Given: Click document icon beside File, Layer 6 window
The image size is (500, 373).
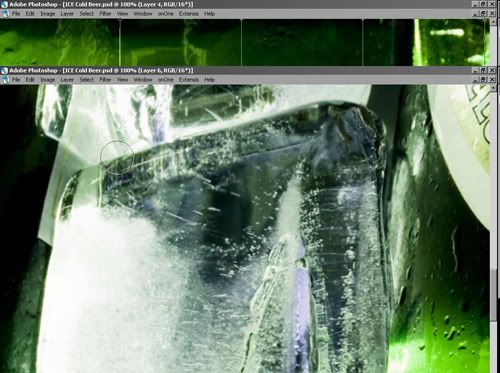Looking at the screenshot, I should click(x=5, y=80).
